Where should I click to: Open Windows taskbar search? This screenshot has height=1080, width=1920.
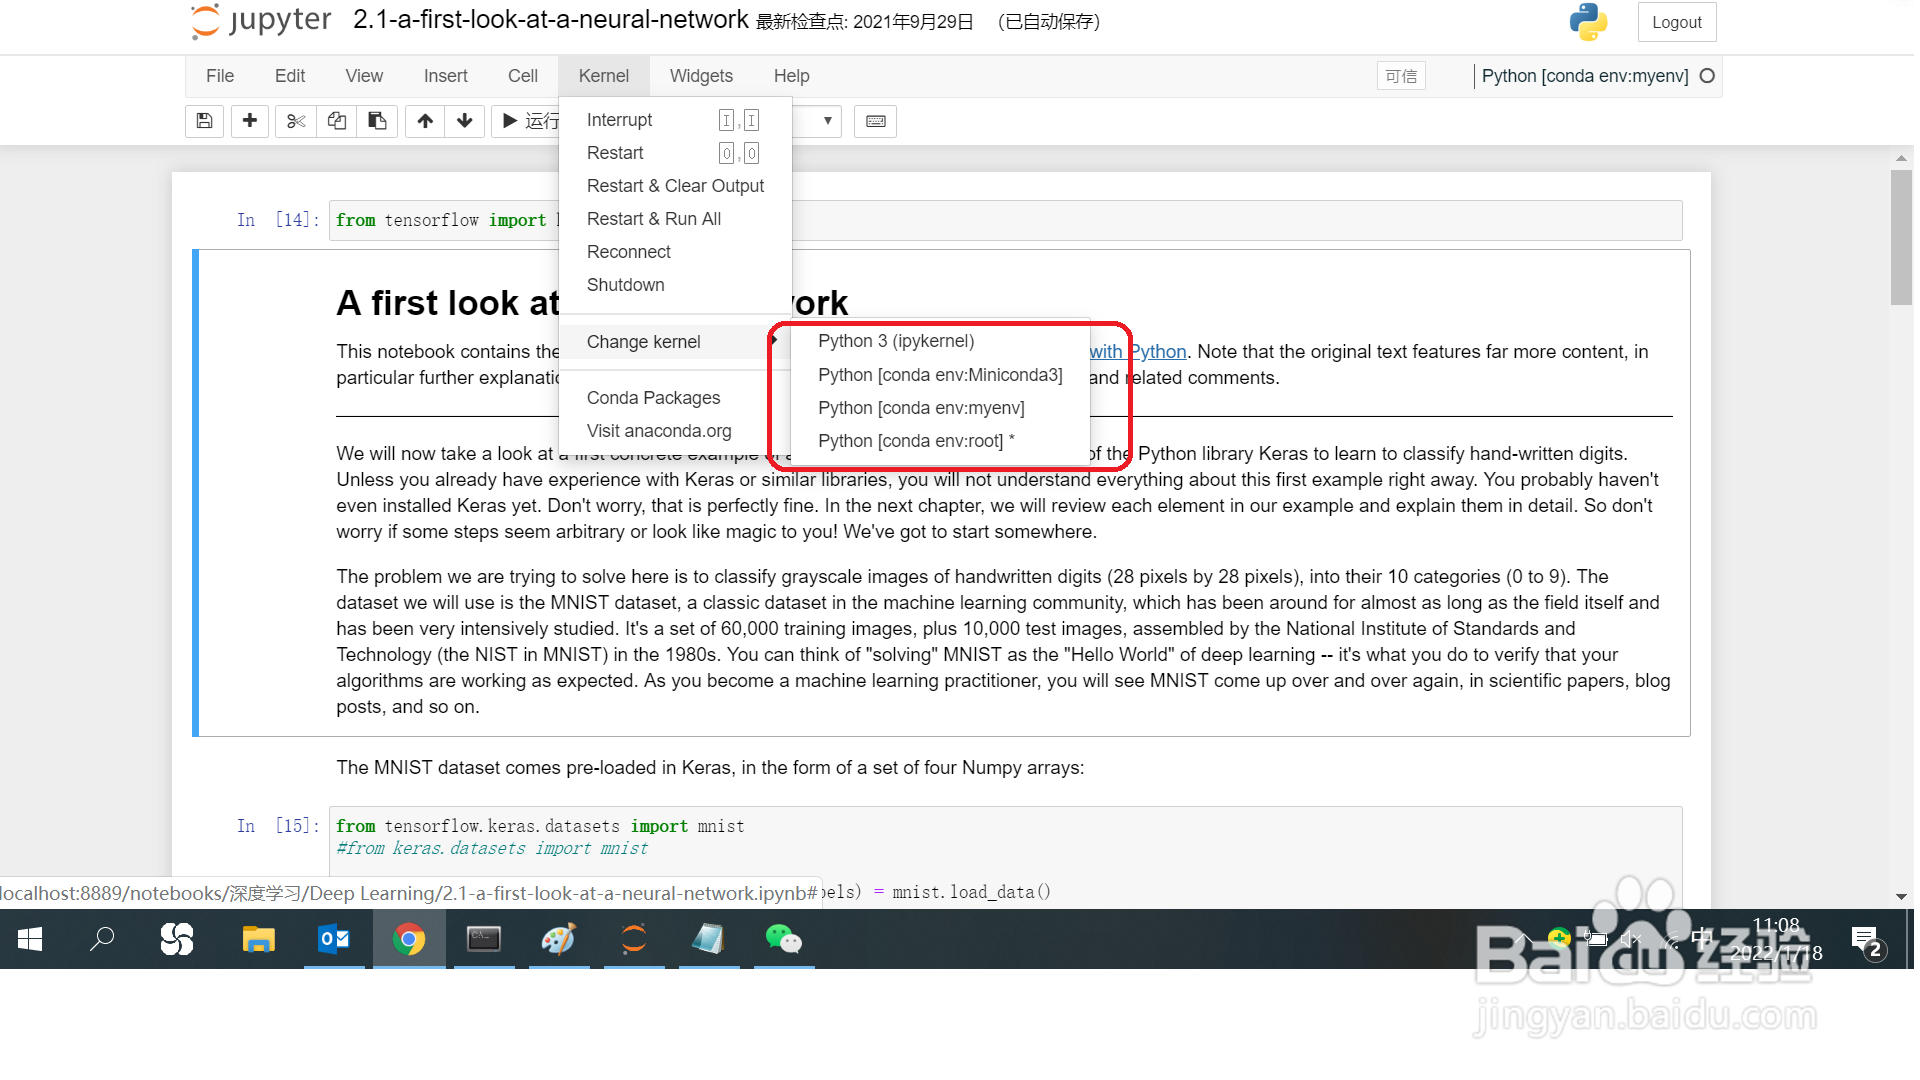point(102,939)
